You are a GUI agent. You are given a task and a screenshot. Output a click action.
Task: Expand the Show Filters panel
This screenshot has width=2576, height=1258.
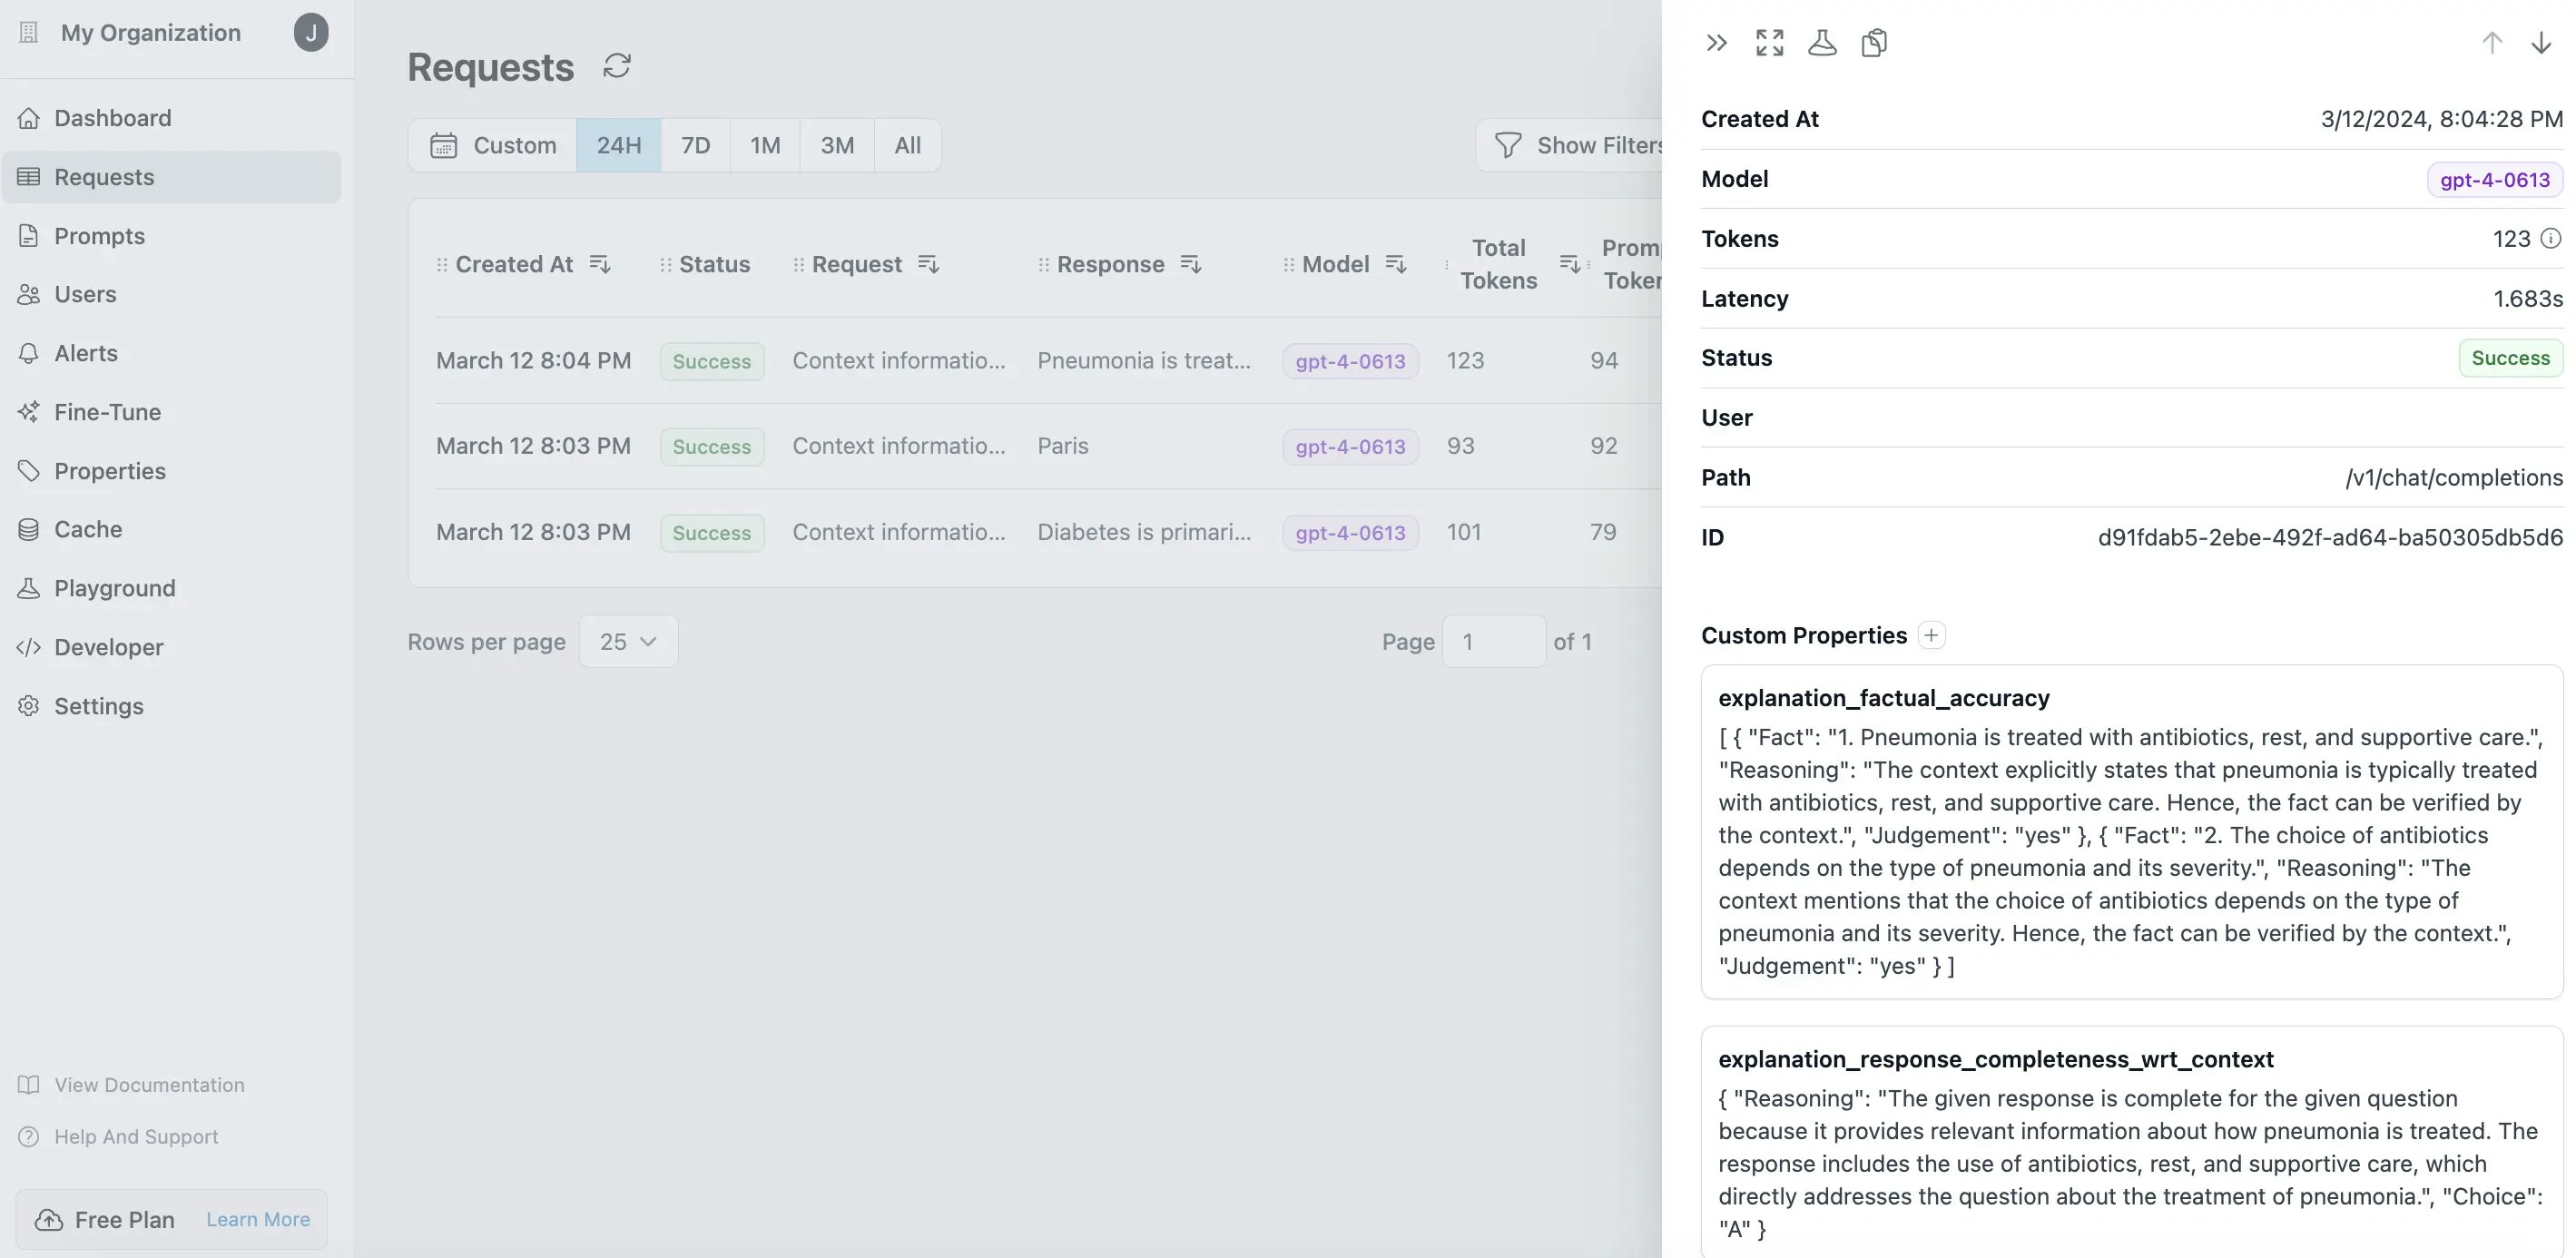(x=1578, y=145)
